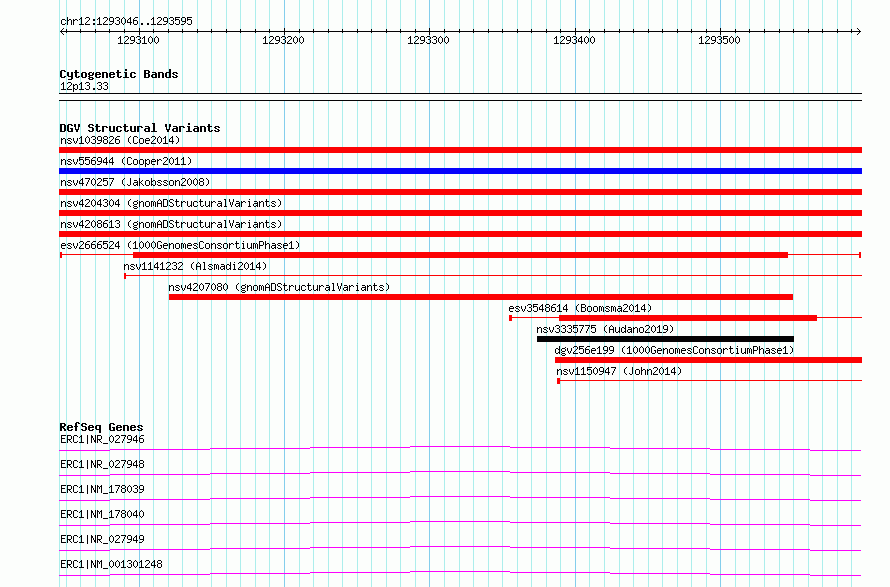The image size is (890, 587).
Task: Click the nsv470257 (Jakobsson2008) variant bar
Action: [x=460, y=192]
